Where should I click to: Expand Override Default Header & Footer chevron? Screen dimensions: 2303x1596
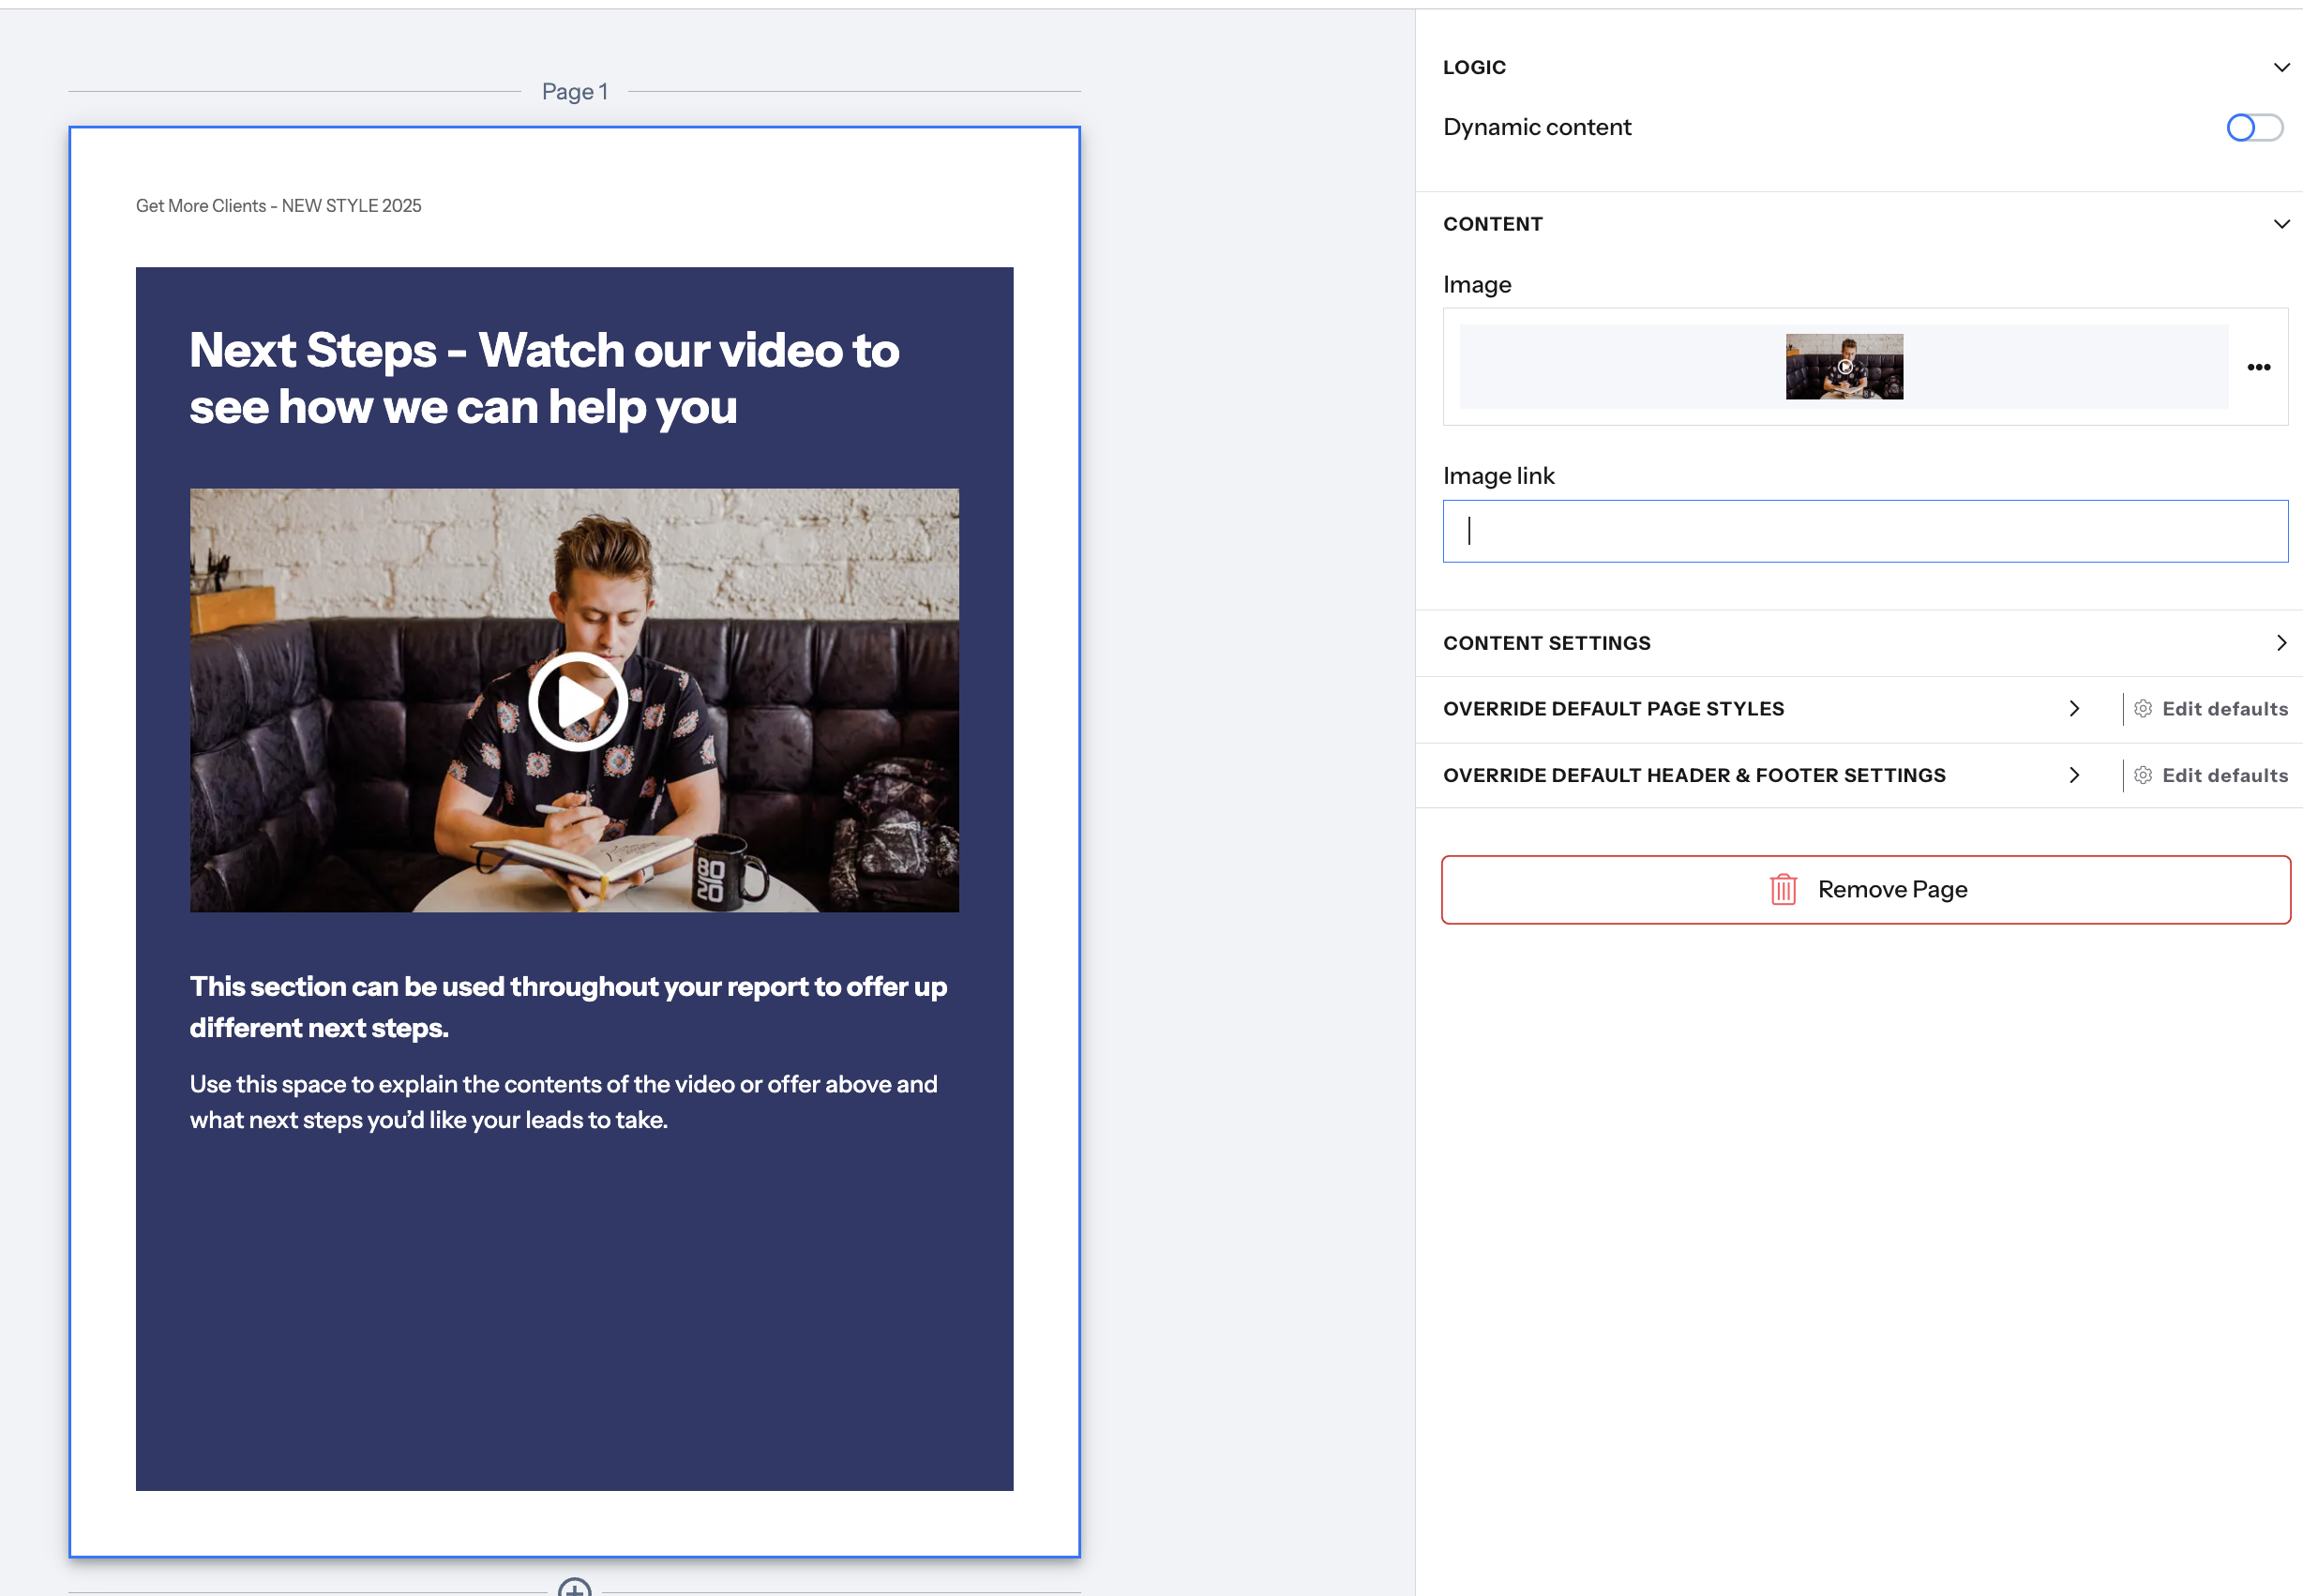(2074, 775)
